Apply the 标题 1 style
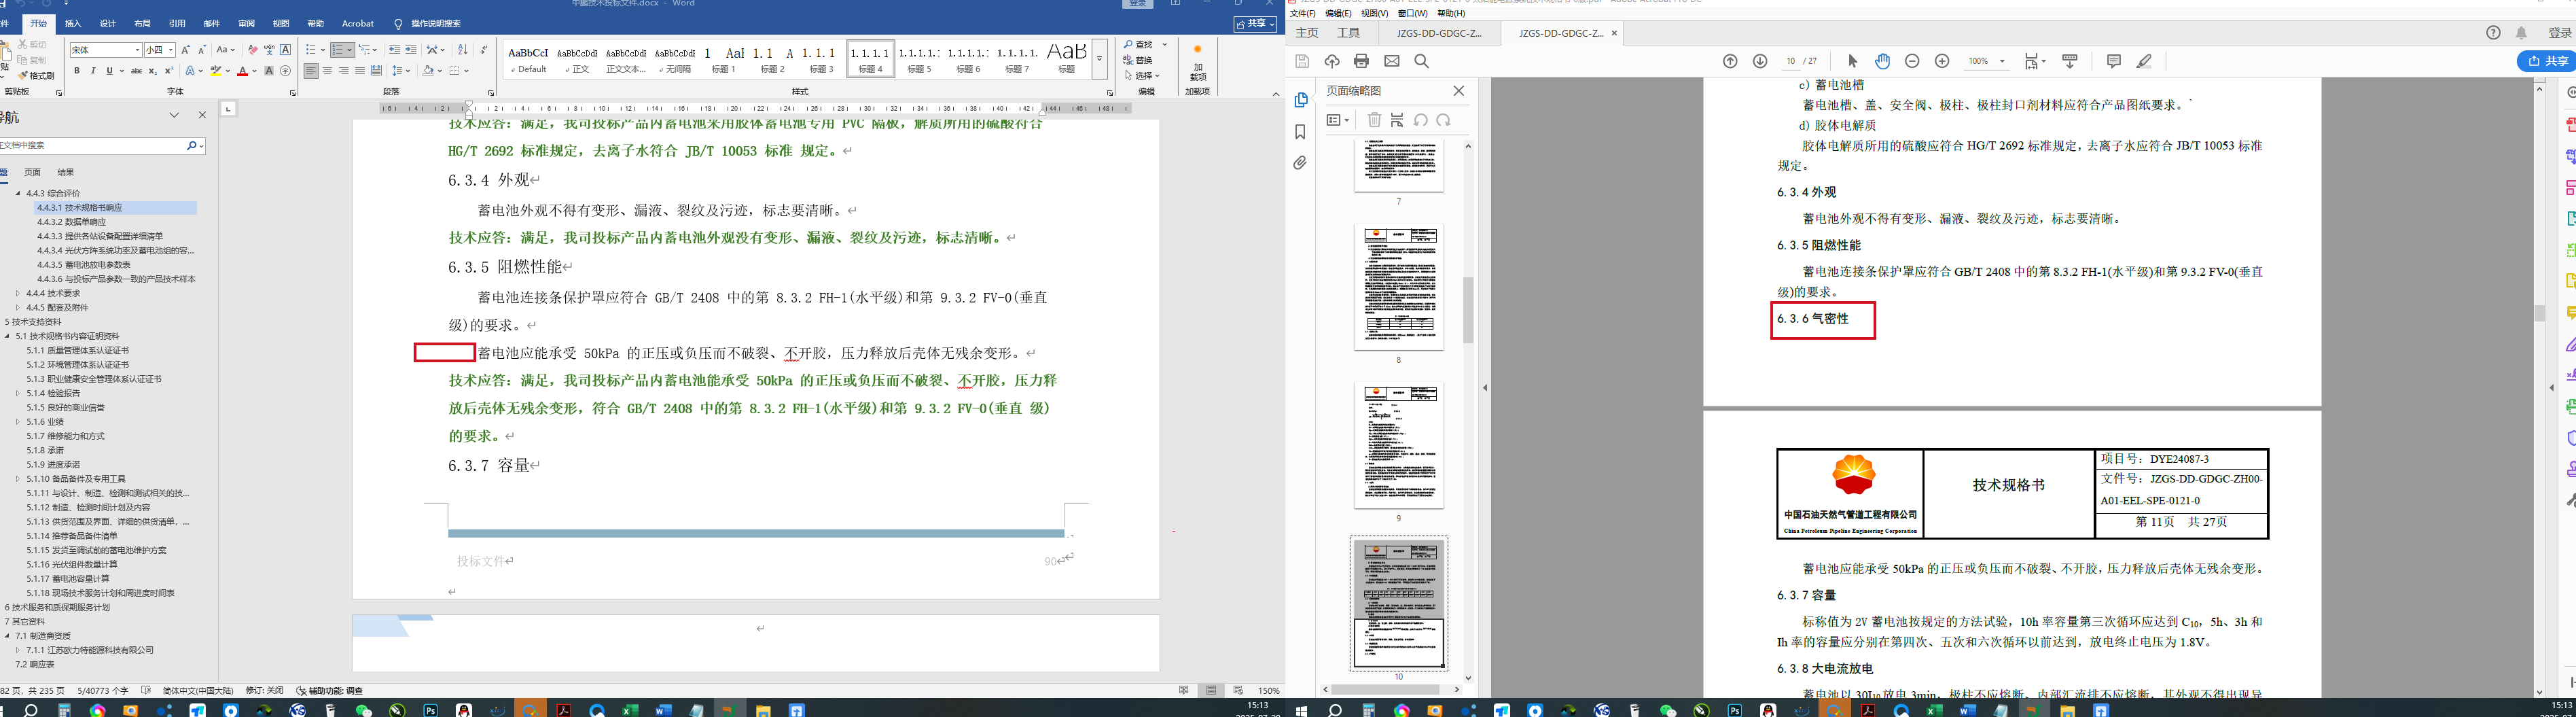Image resolution: width=2576 pixels, height=717 pixels. coord(724,59)
